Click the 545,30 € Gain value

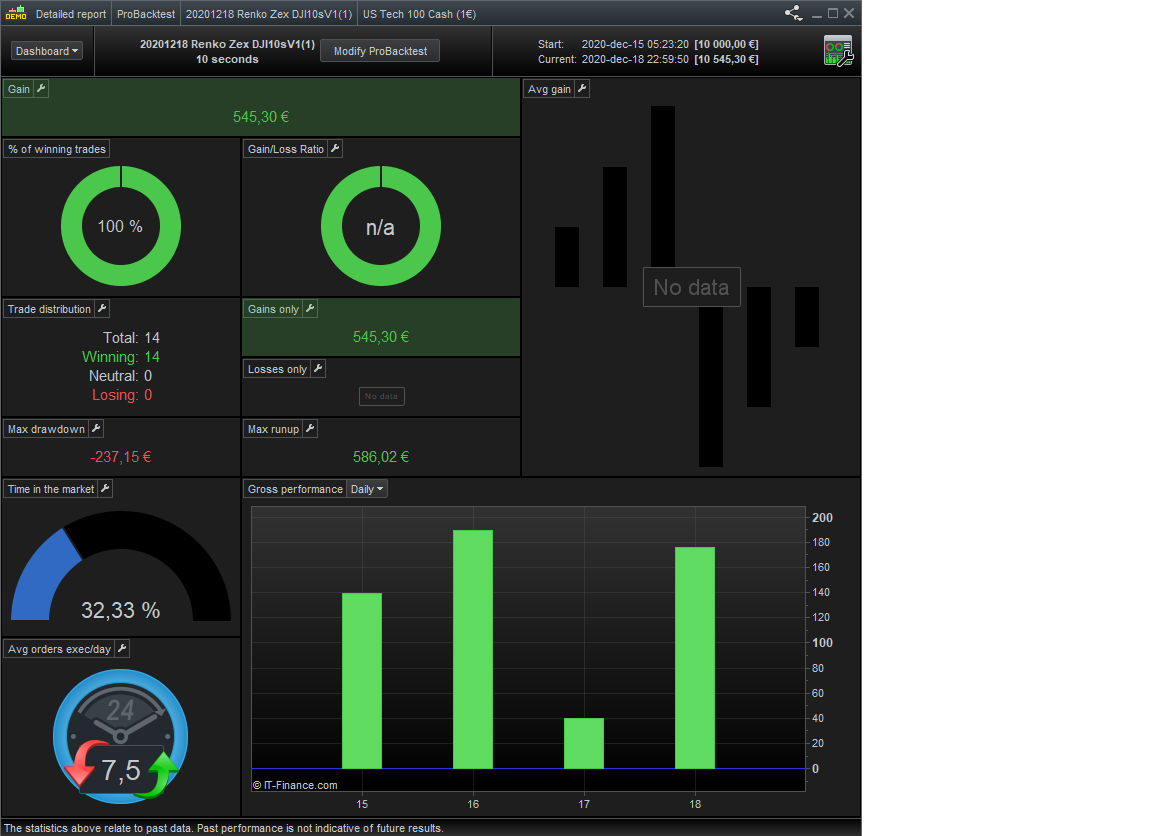(261, 117)
